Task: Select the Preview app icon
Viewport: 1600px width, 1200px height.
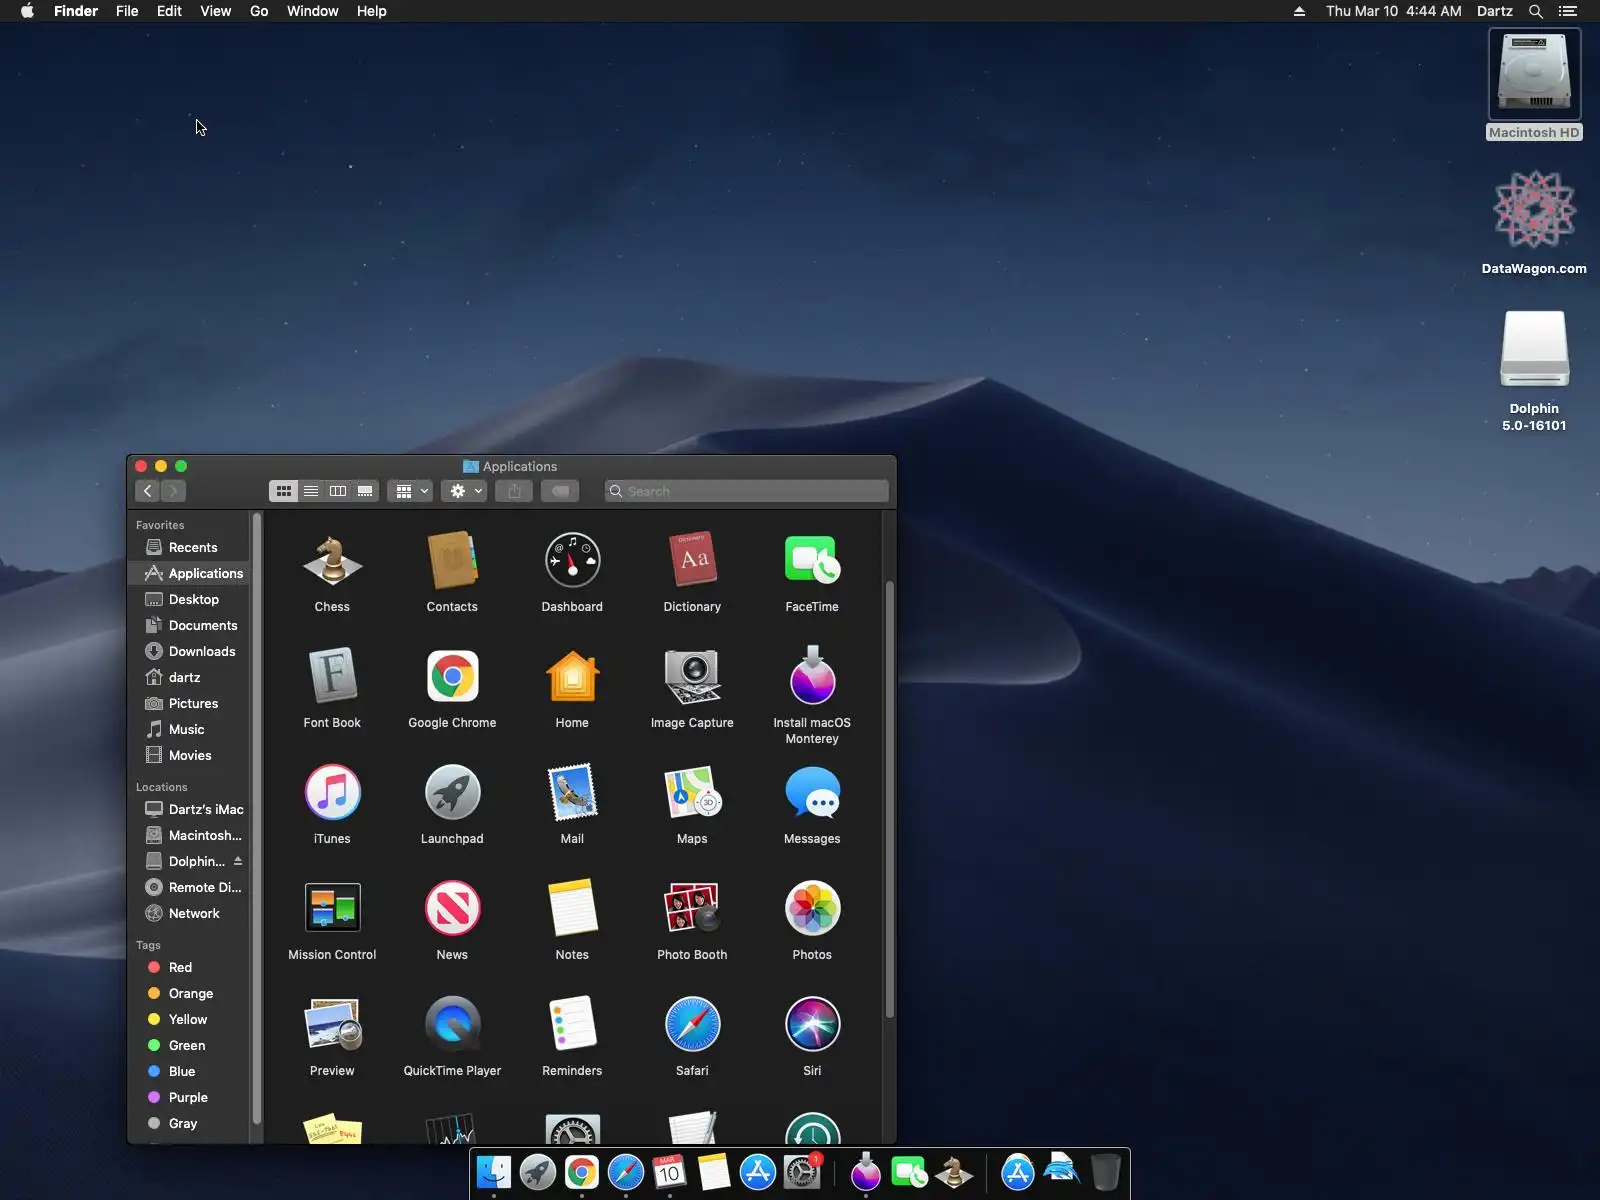Action: [332, 1025]
